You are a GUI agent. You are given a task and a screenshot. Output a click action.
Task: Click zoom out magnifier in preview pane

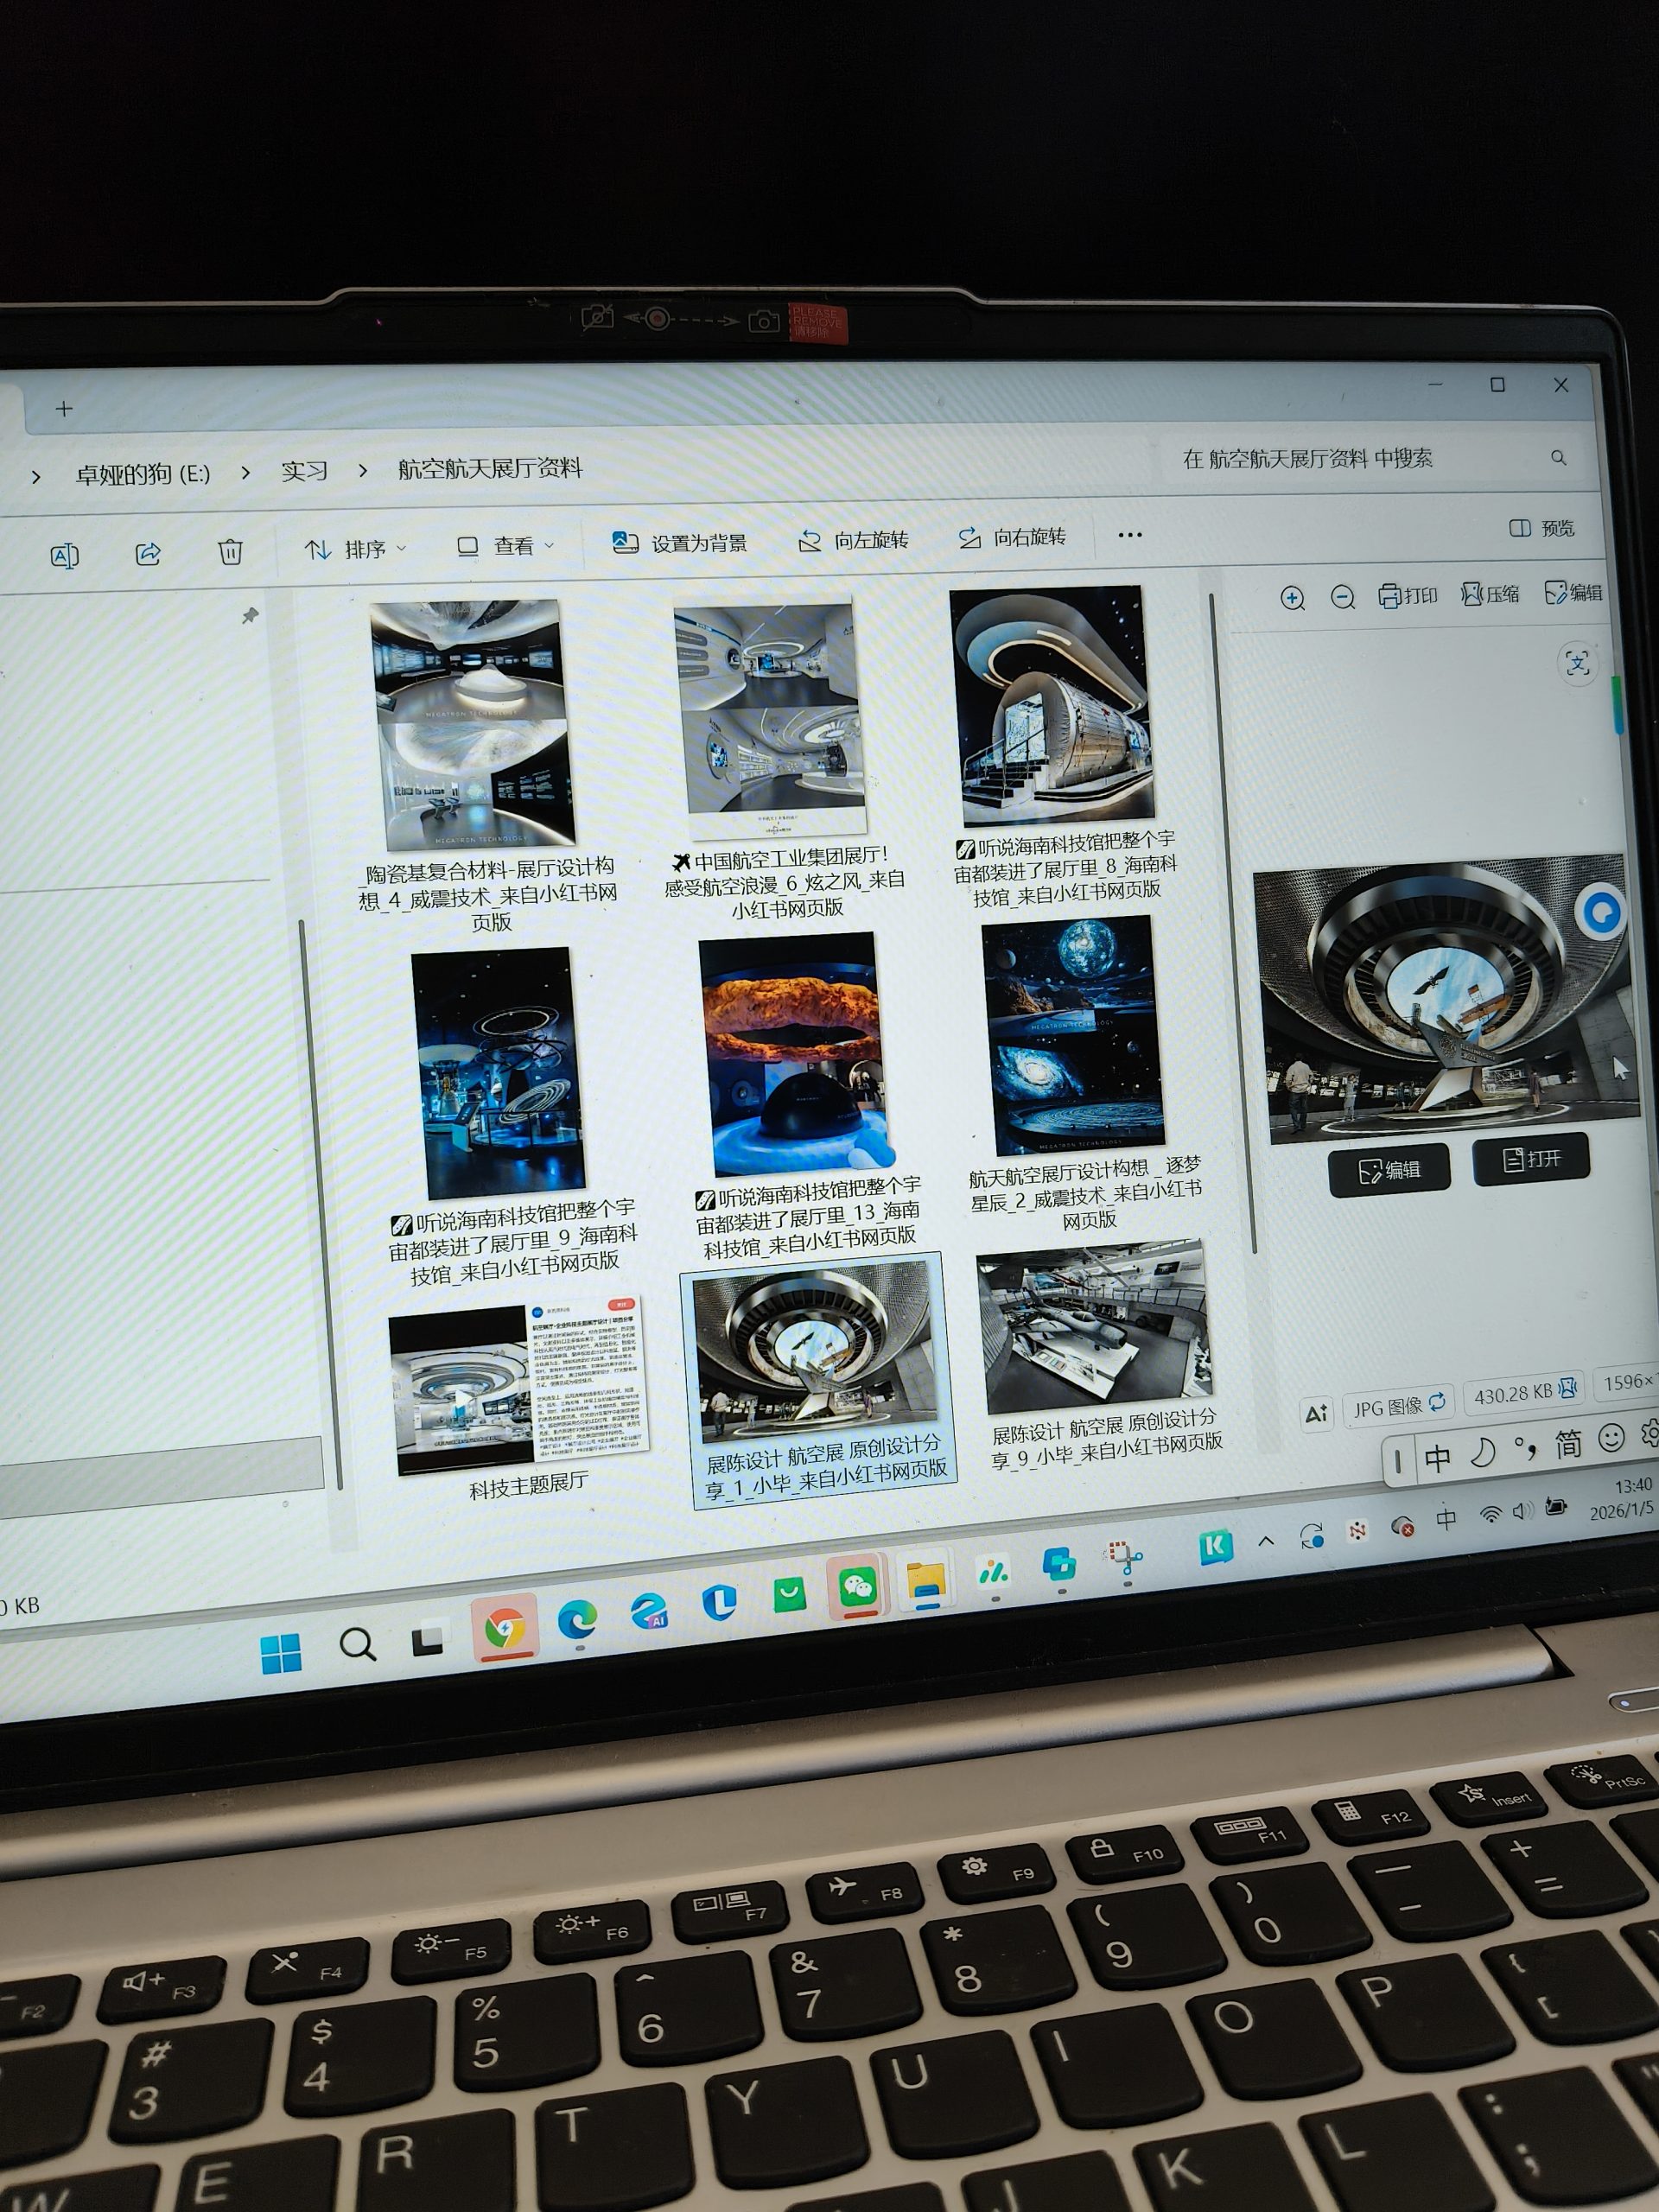[x=1342, y=598]
